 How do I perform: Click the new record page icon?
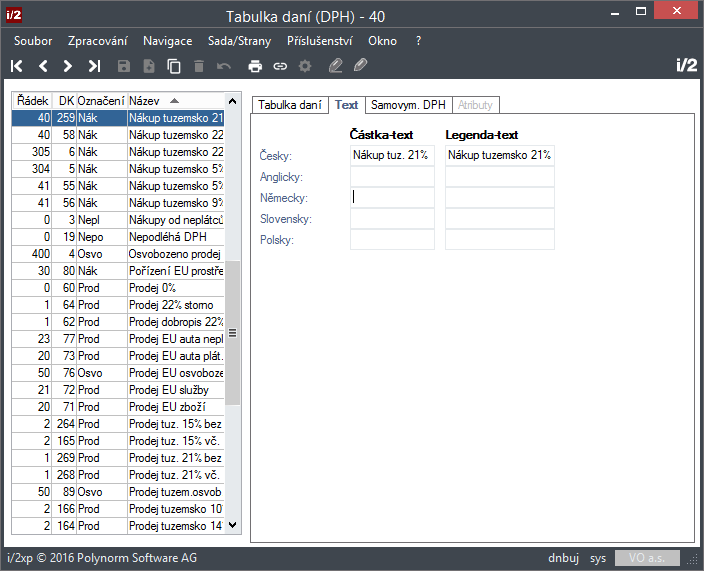149,66
